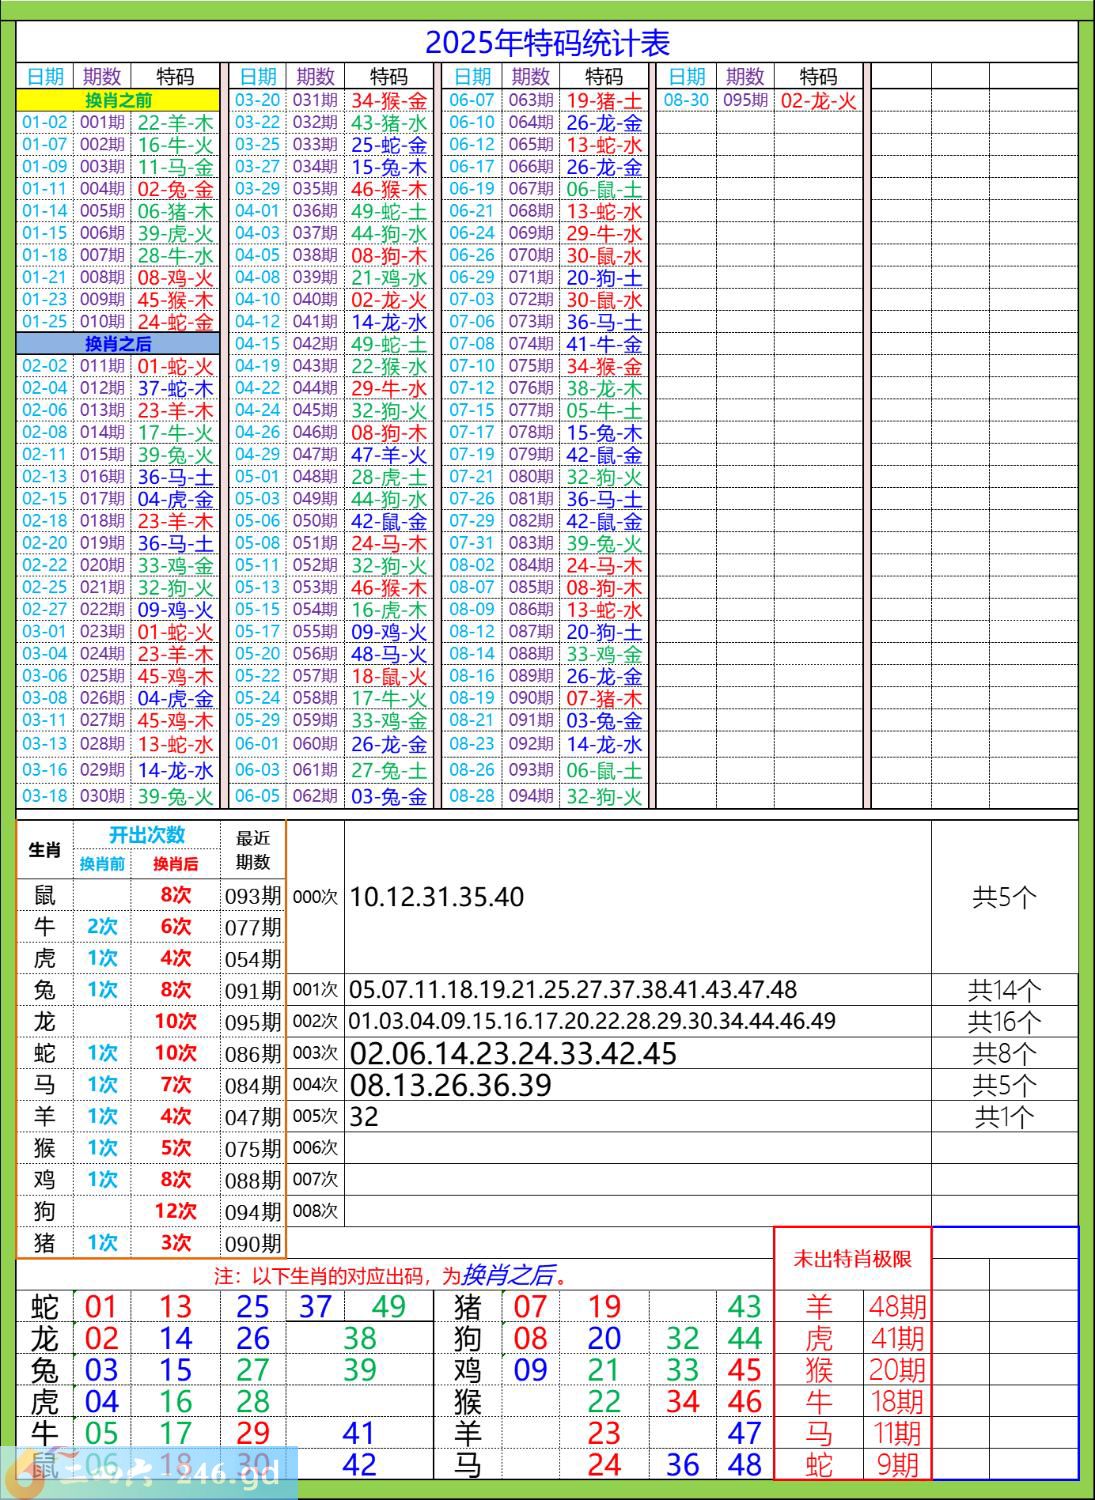
Task: Click the date cell "03-20"
Action: [258, 101]
